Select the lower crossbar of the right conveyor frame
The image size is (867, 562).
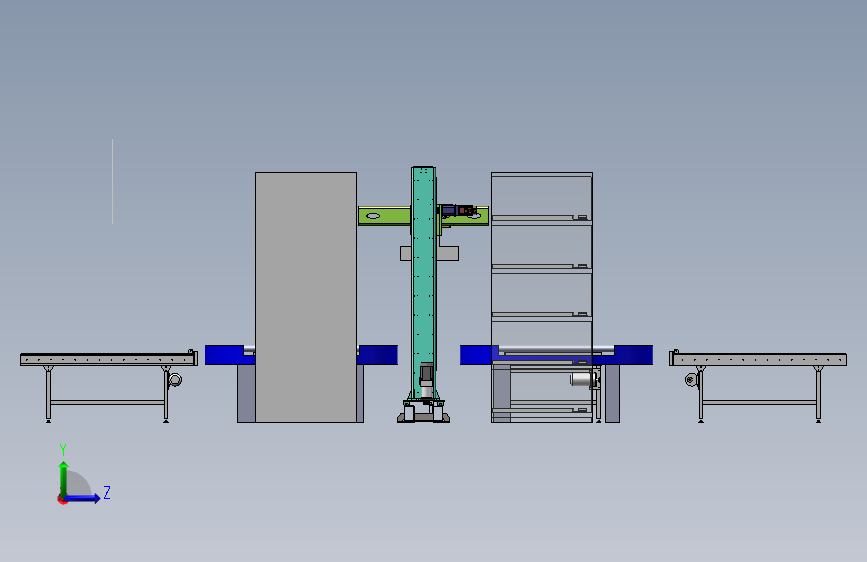759,403
